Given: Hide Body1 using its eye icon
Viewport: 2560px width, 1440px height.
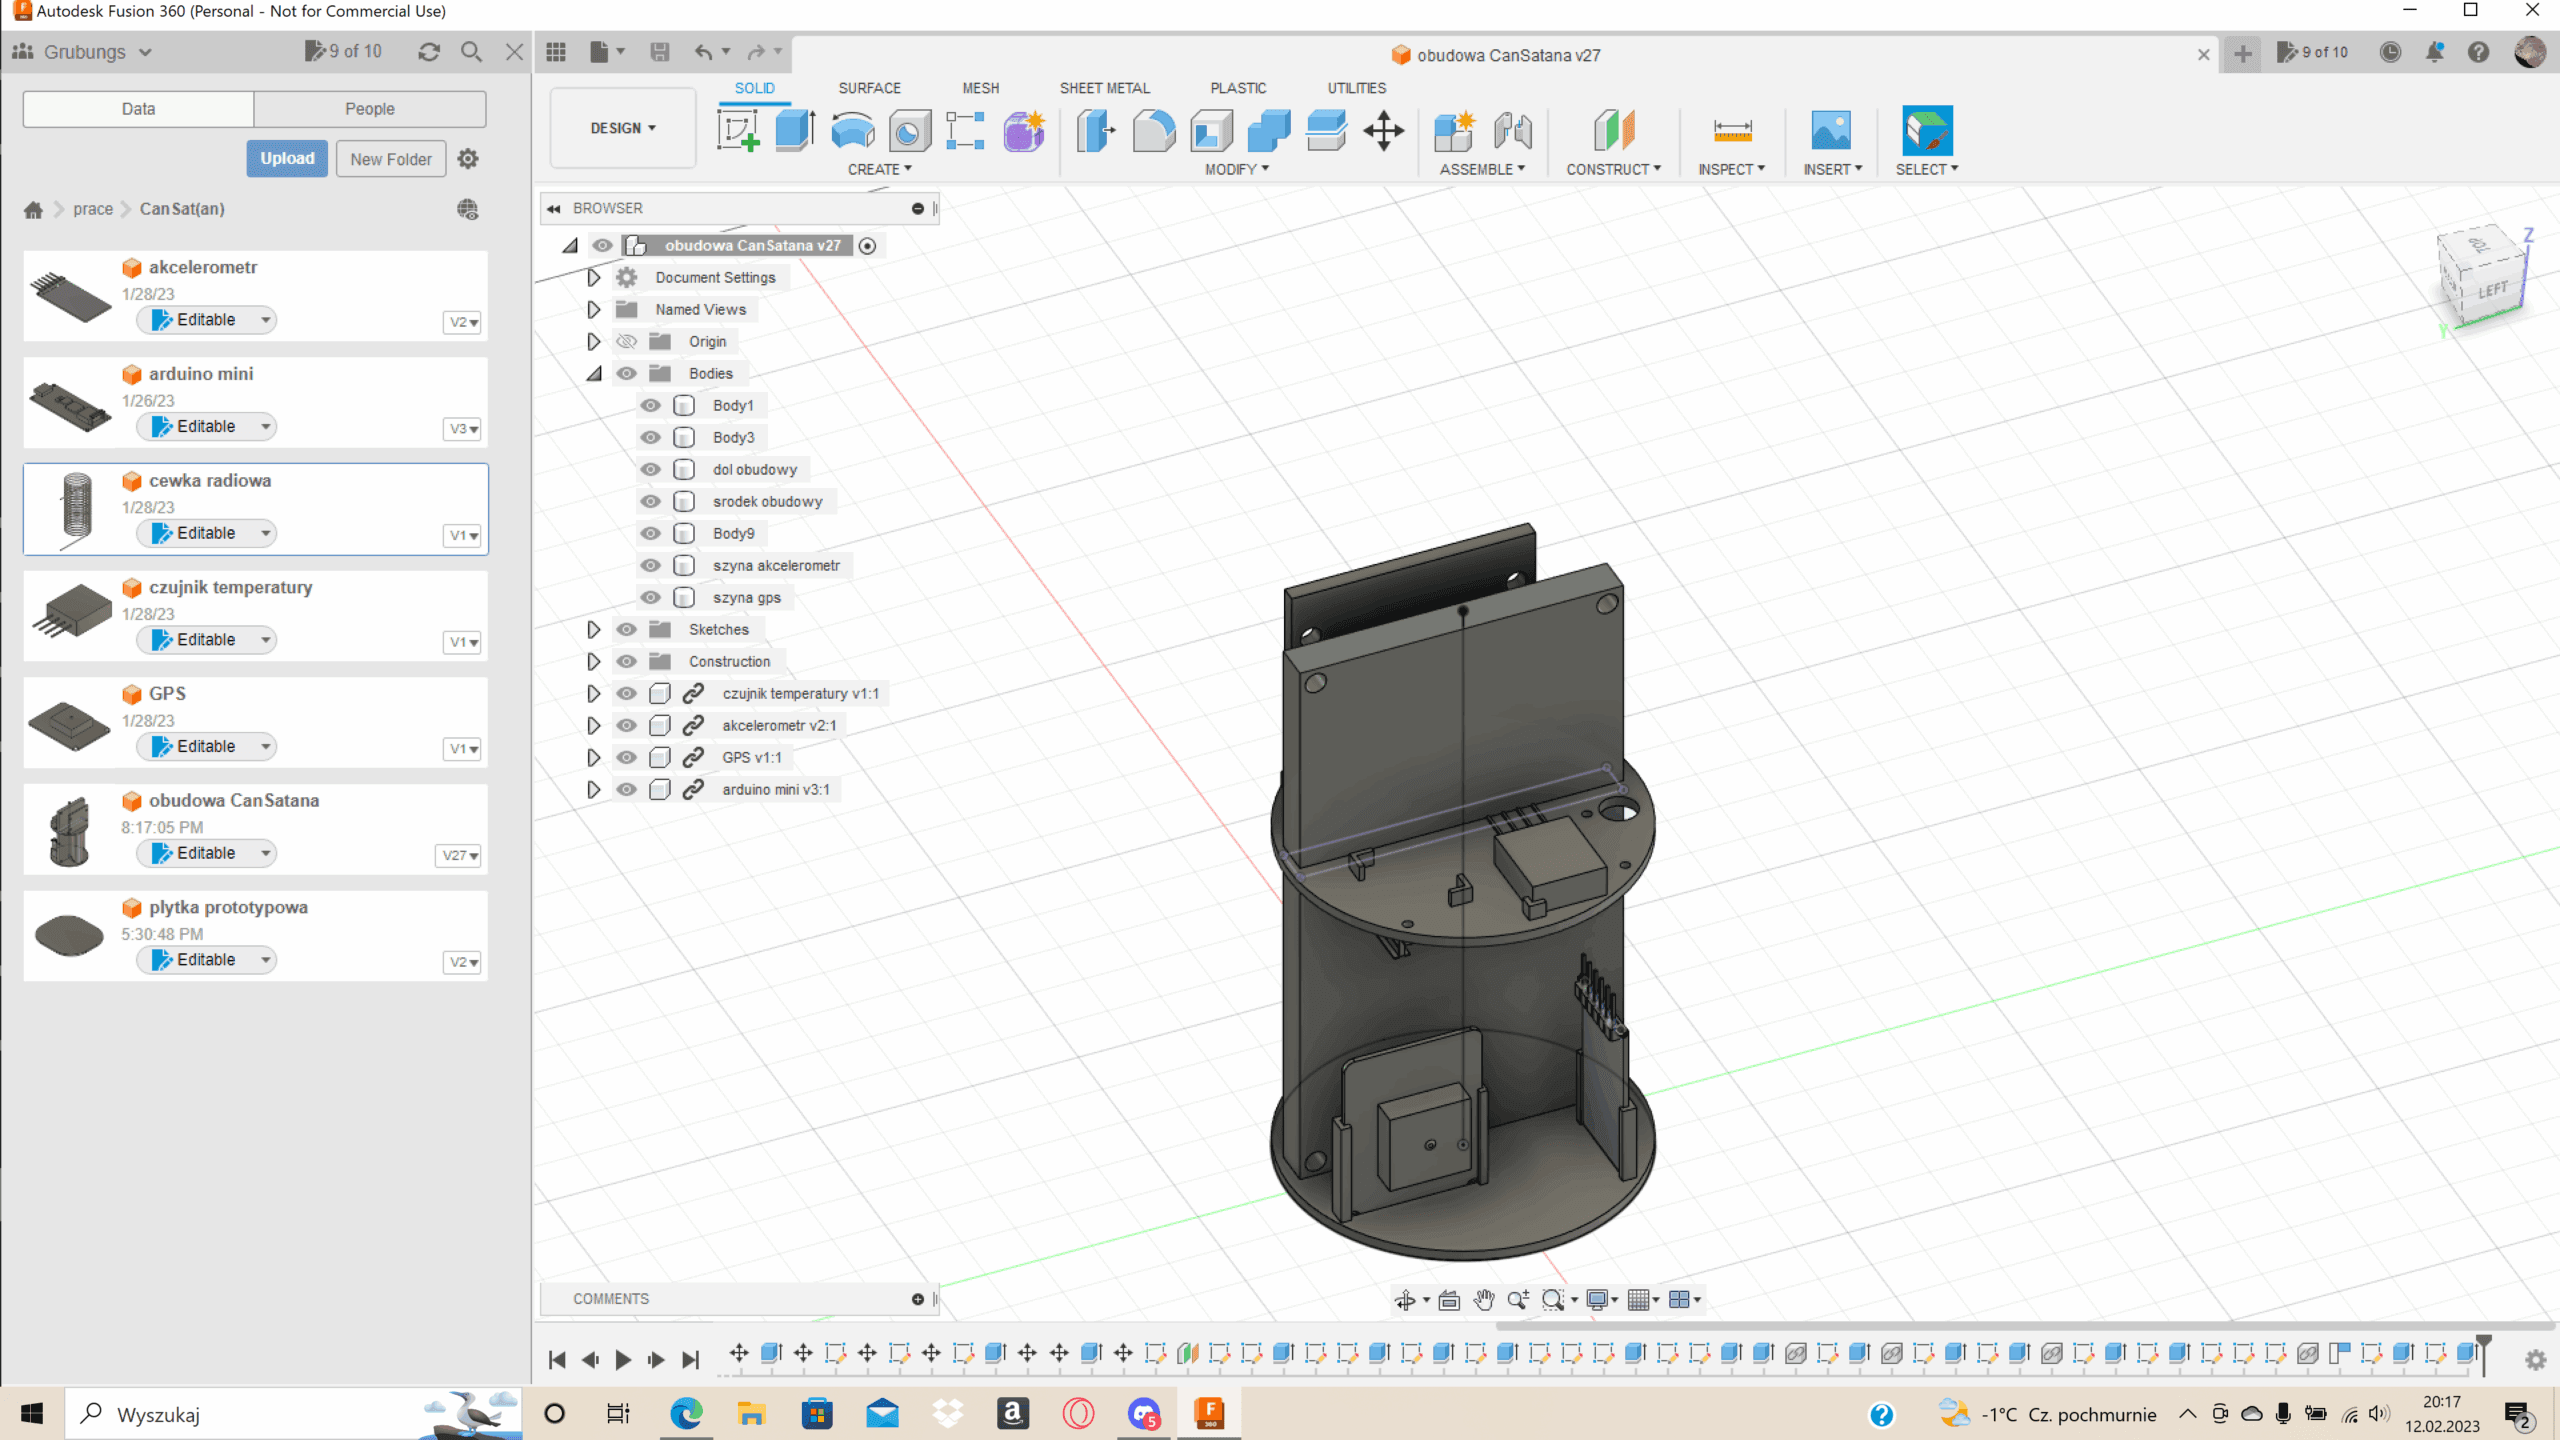Looking at the screenshot, I should [651, 405].
